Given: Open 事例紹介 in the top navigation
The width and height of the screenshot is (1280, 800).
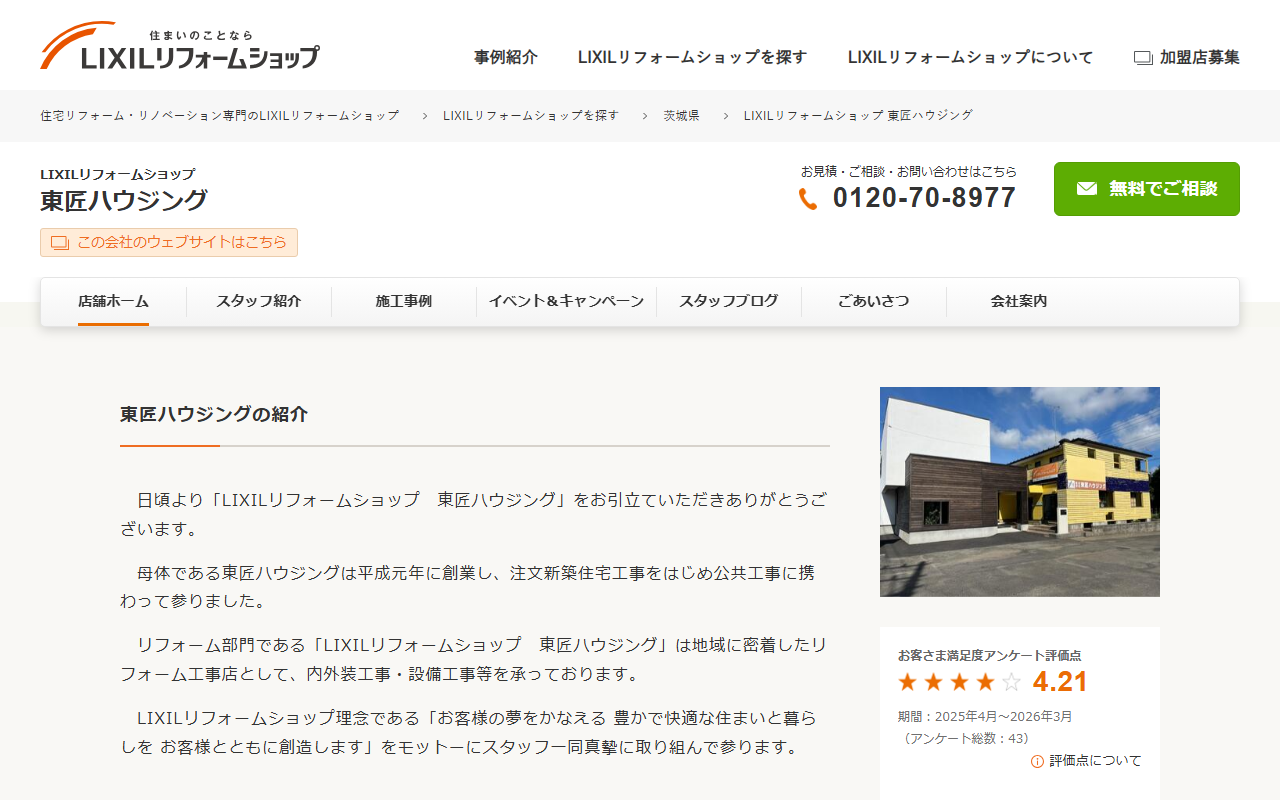Looking at the screenshot, I should tap(506, 57).
